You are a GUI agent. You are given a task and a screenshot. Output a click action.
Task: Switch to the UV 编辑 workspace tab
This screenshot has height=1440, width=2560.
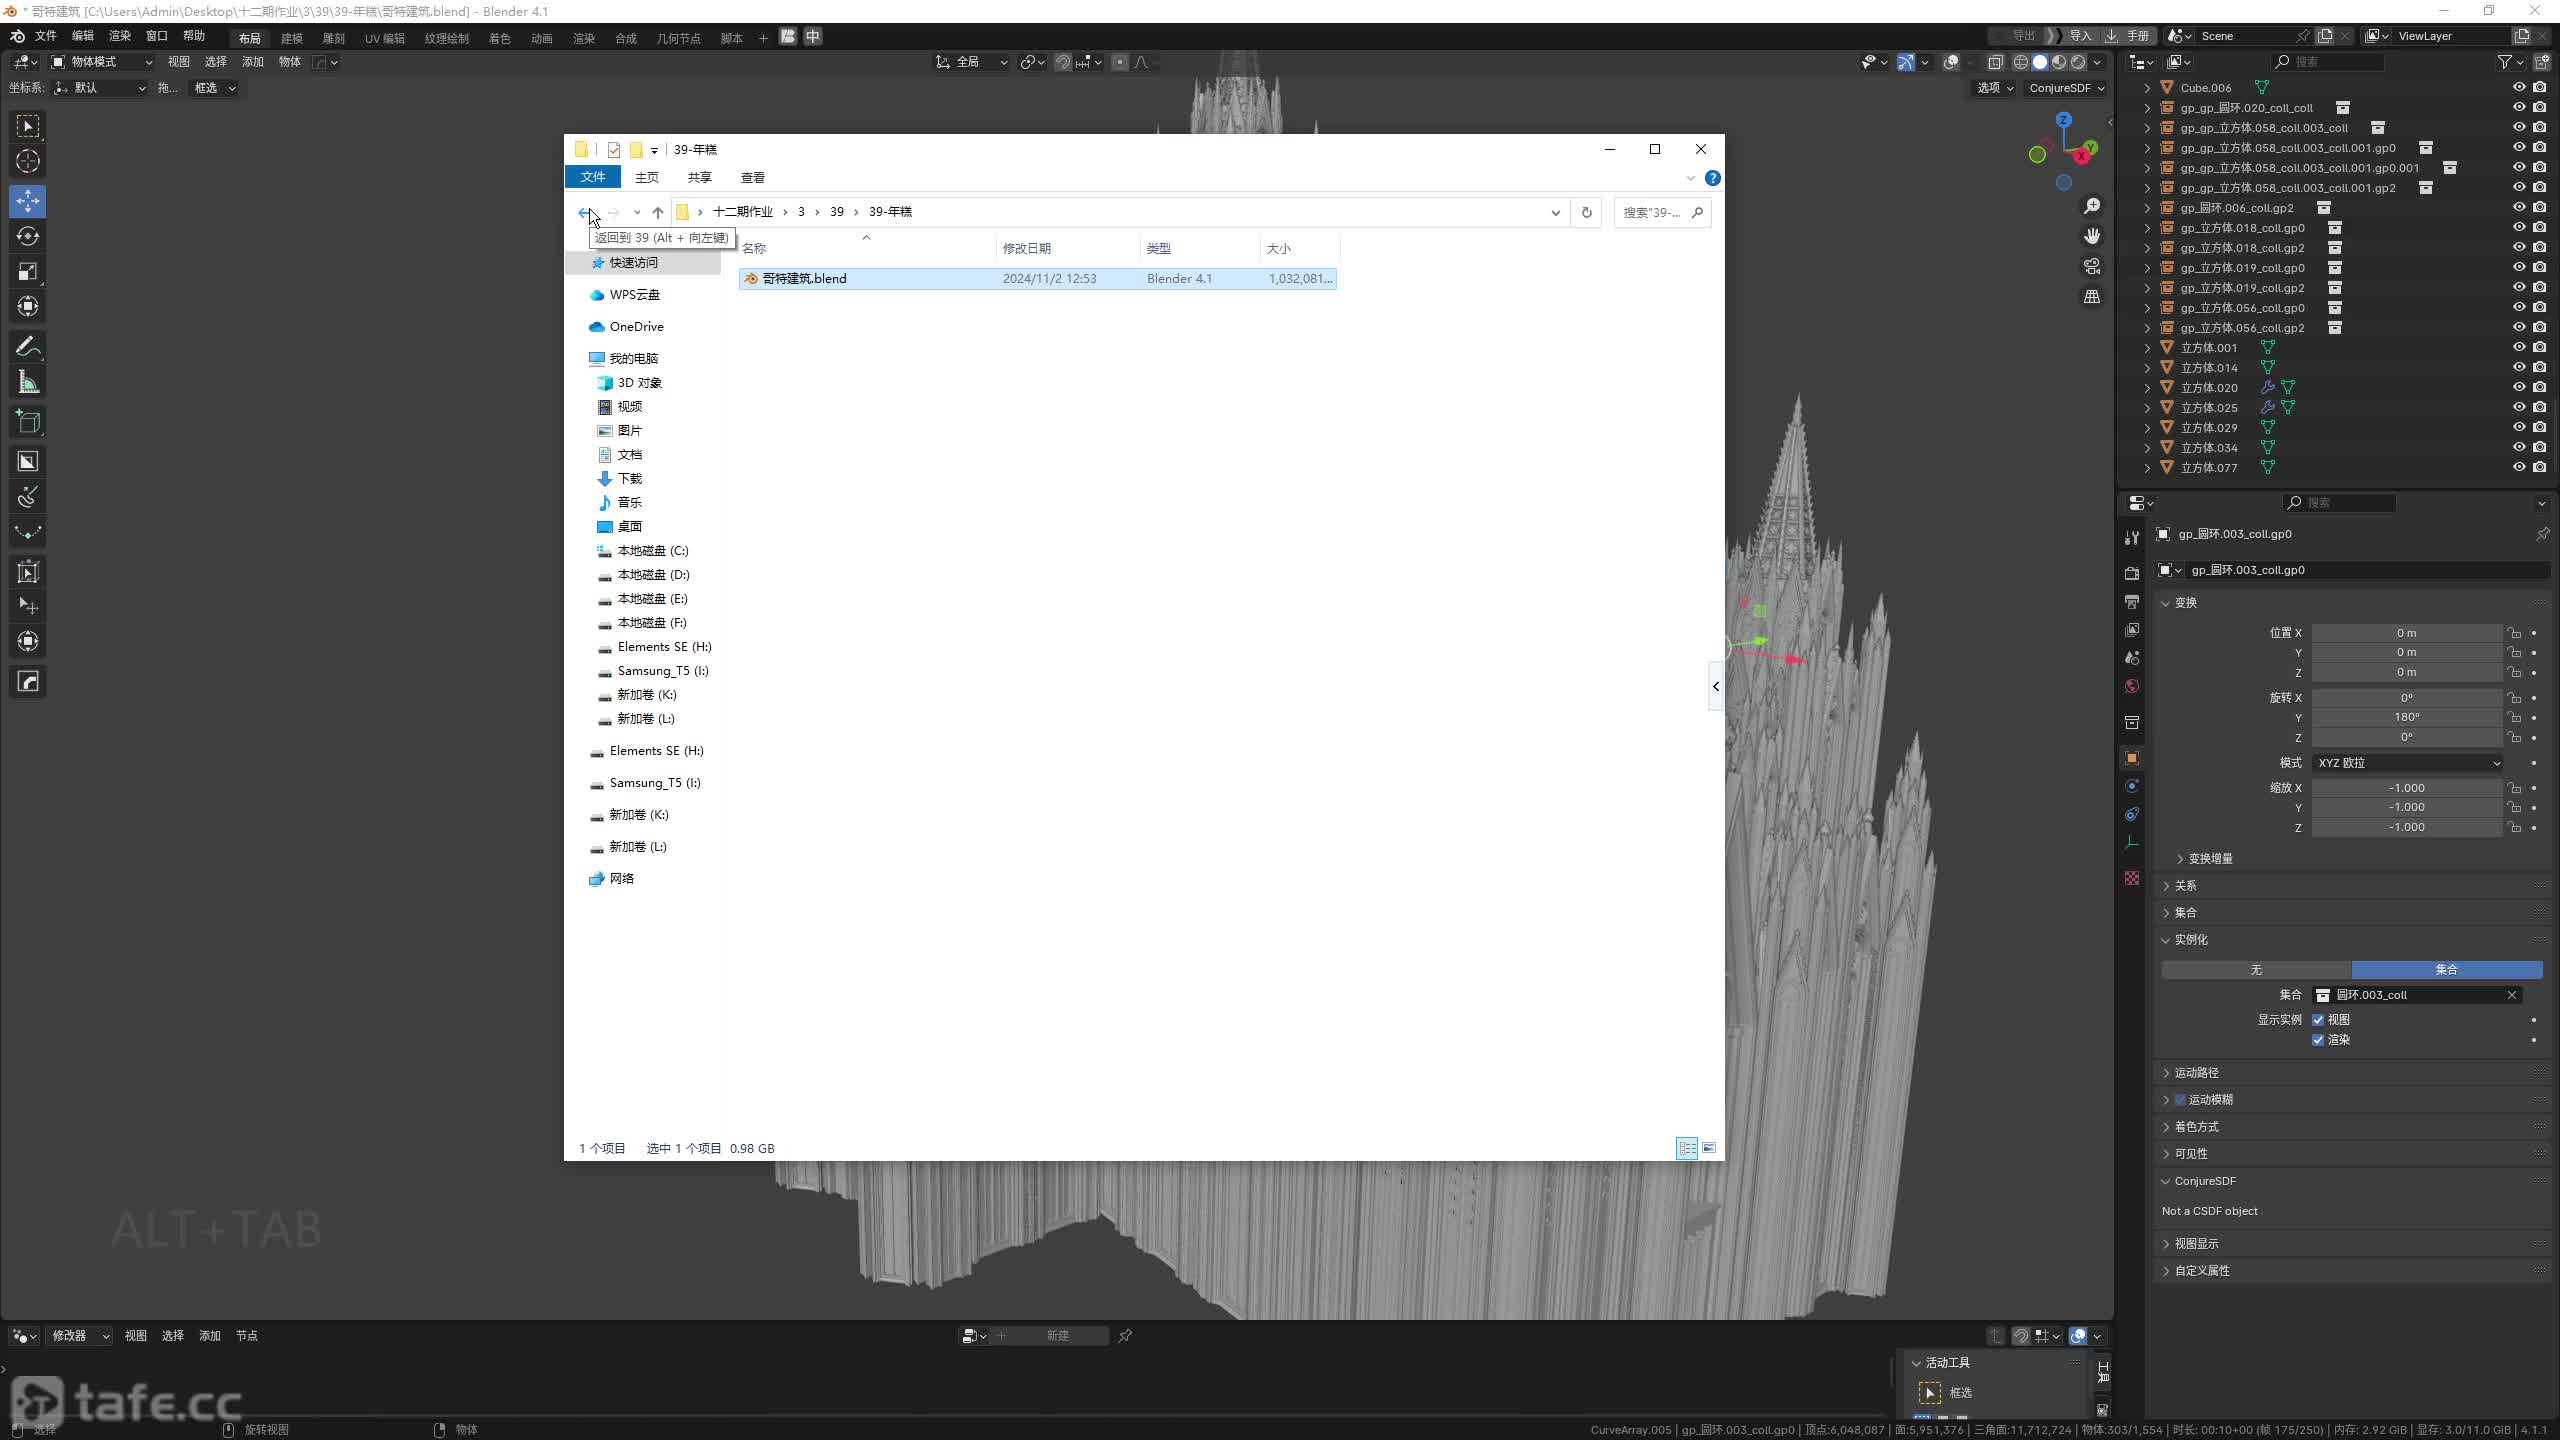[384, 38]
